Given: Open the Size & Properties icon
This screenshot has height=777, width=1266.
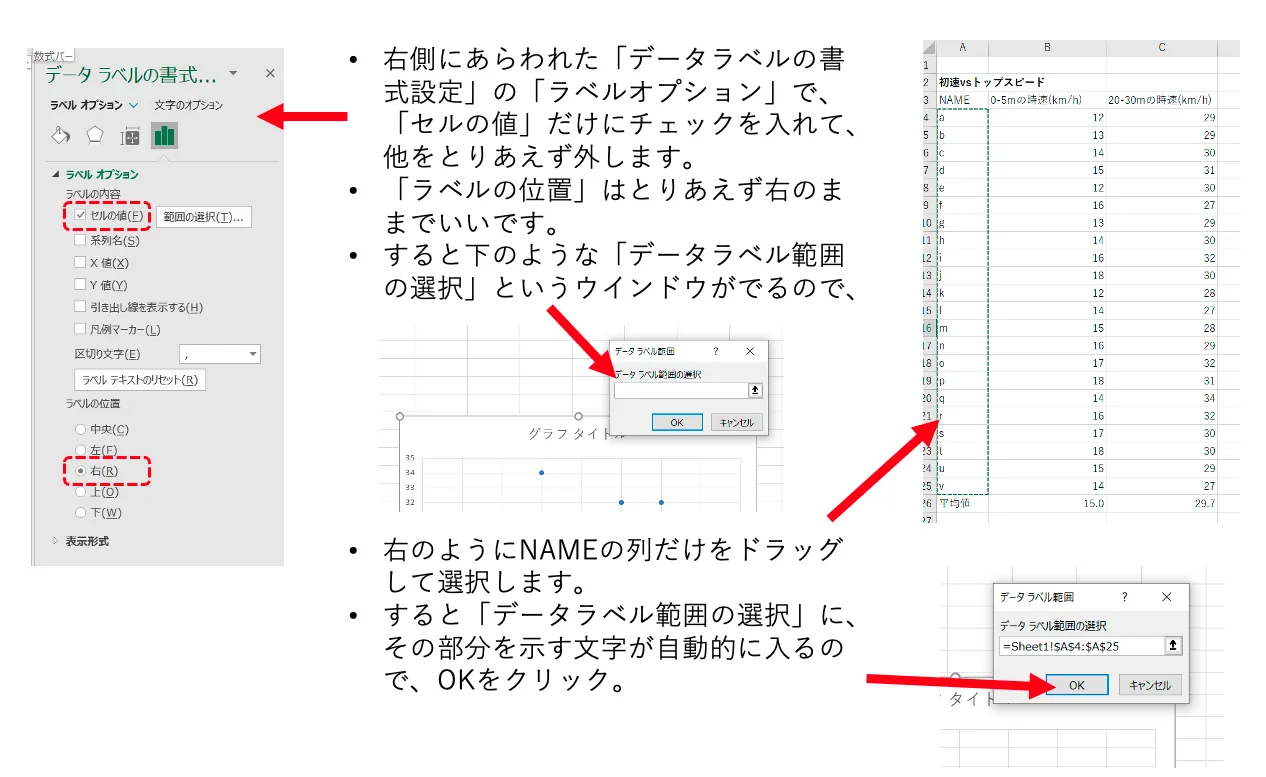Looking at the screenshot, I should point(129,136).
